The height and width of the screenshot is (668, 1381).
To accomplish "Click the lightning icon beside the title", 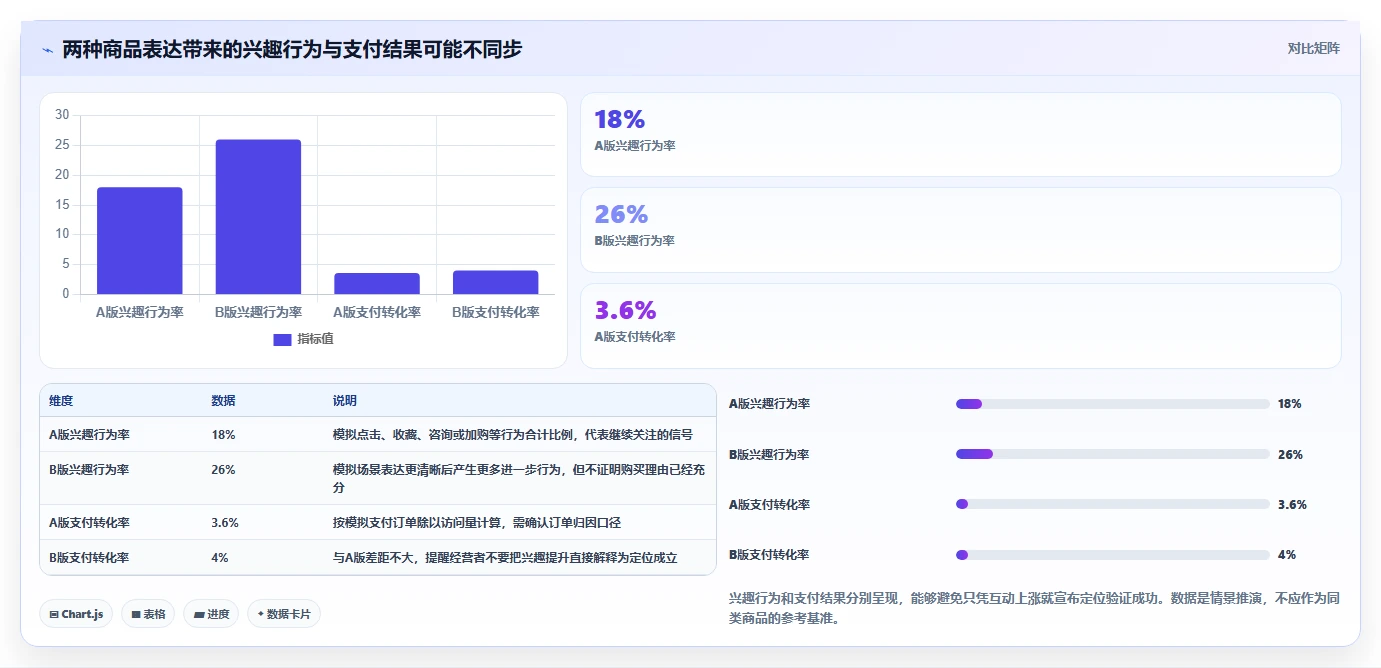I will tap(47, 49).
